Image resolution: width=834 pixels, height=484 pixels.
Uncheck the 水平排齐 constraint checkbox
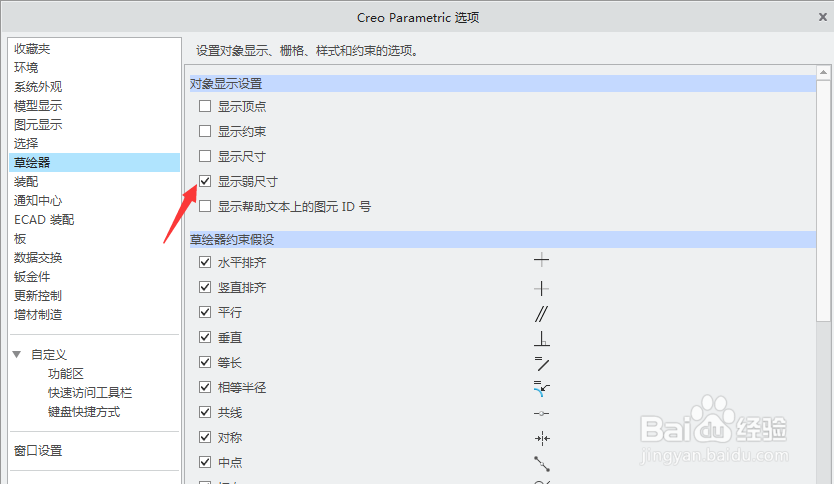pos(205,262)
